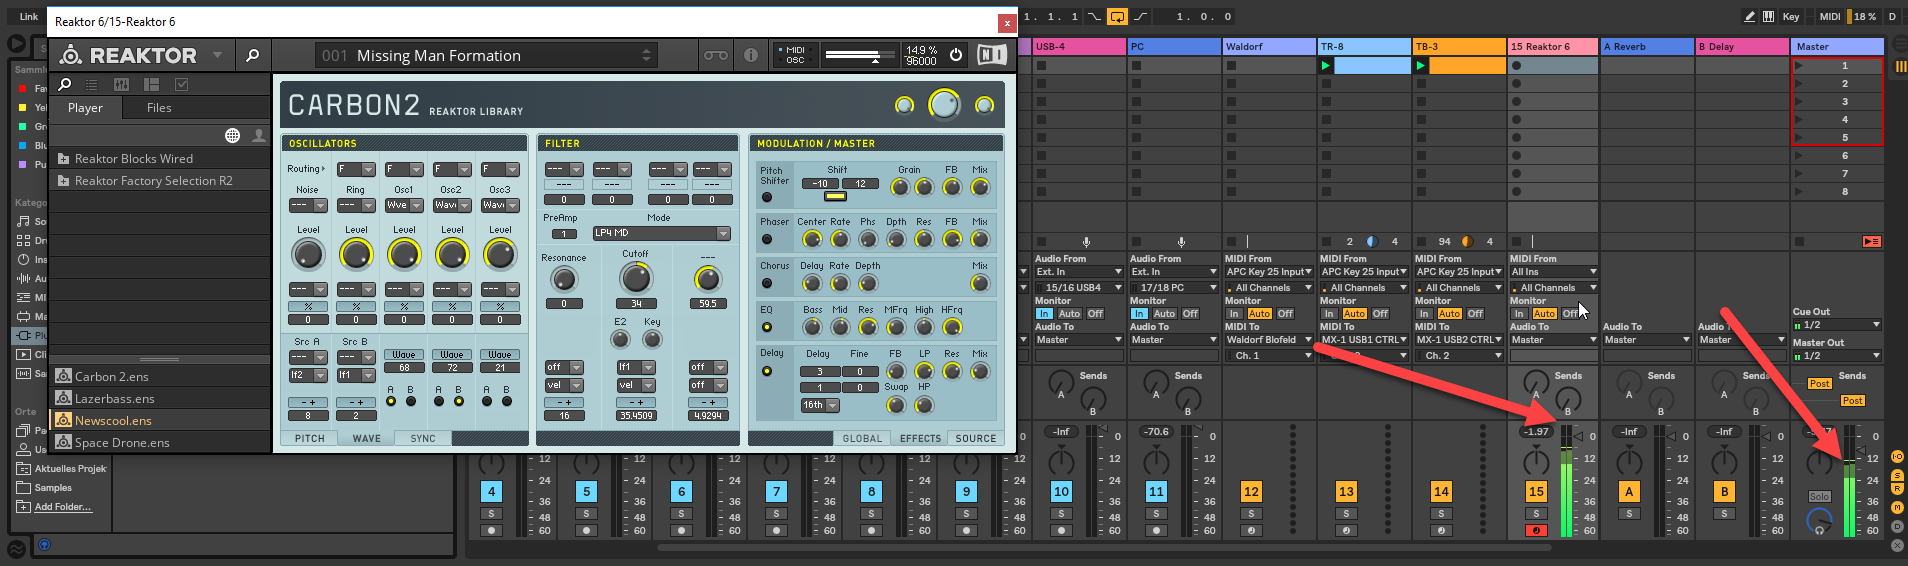The image size is (1908, 566).
Task: Switch to the SOURCE tab
Action: click(x=975, y=438)
